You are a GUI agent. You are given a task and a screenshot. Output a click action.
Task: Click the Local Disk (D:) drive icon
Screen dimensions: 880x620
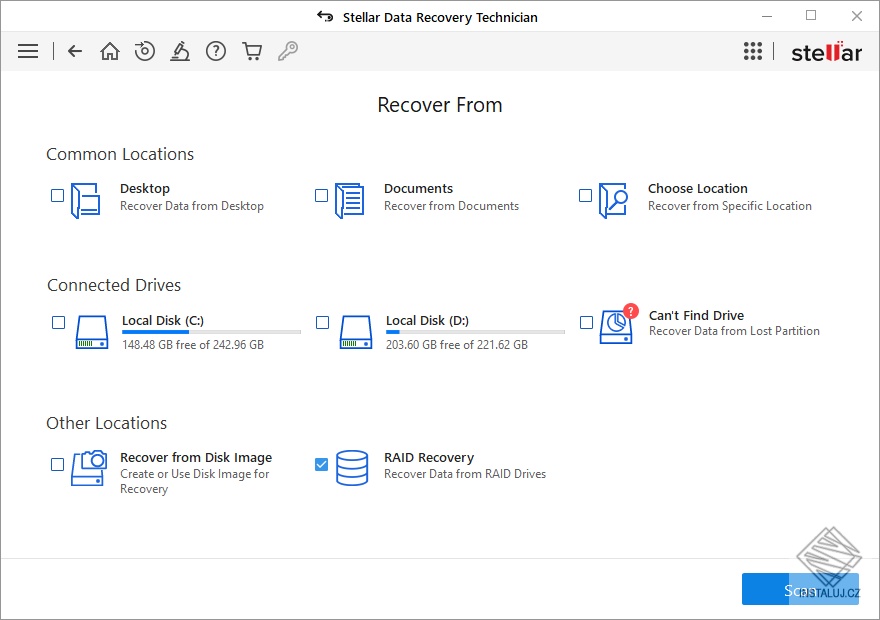tap(356, 332)
